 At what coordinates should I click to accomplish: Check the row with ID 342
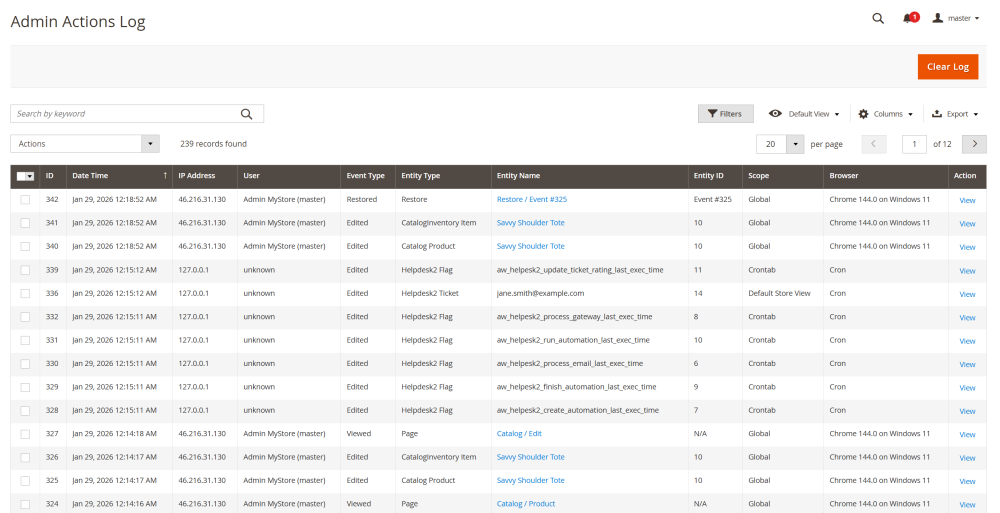[x=25, y=200]
